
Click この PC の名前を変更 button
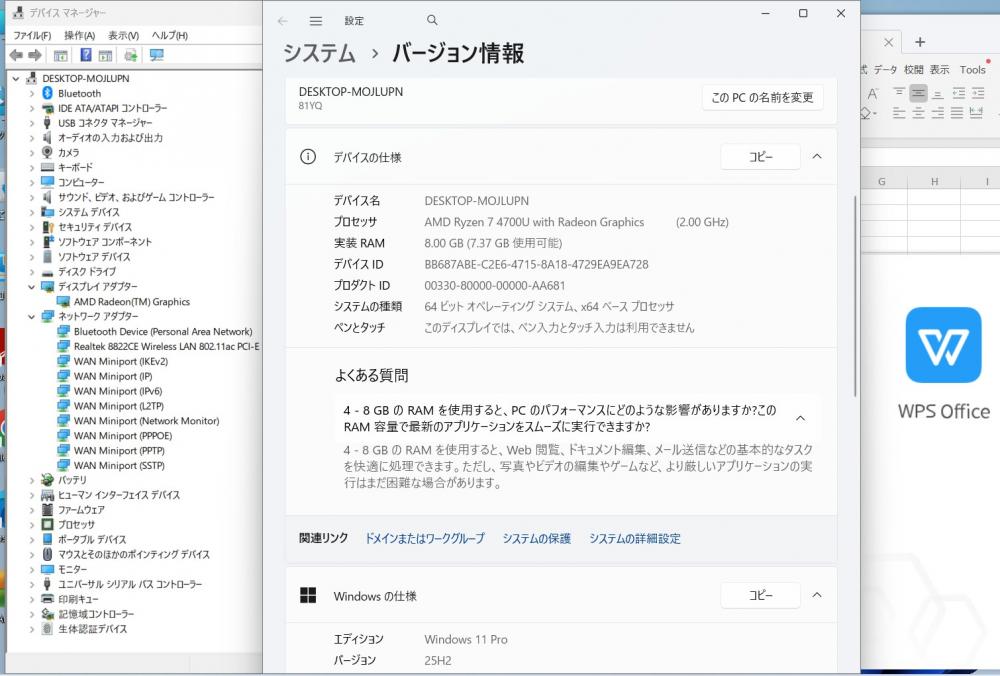pyautogui.click(x=762, y=98)
